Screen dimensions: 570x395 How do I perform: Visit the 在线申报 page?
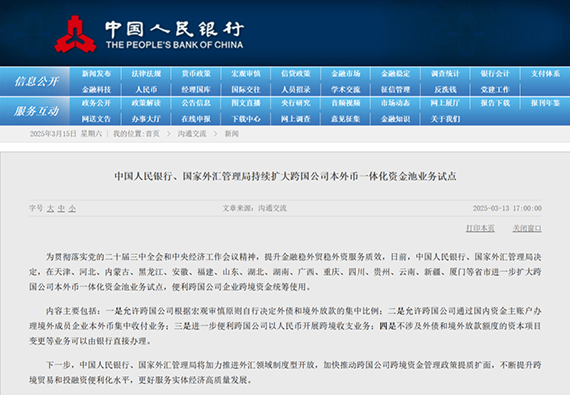click(196, 119)
